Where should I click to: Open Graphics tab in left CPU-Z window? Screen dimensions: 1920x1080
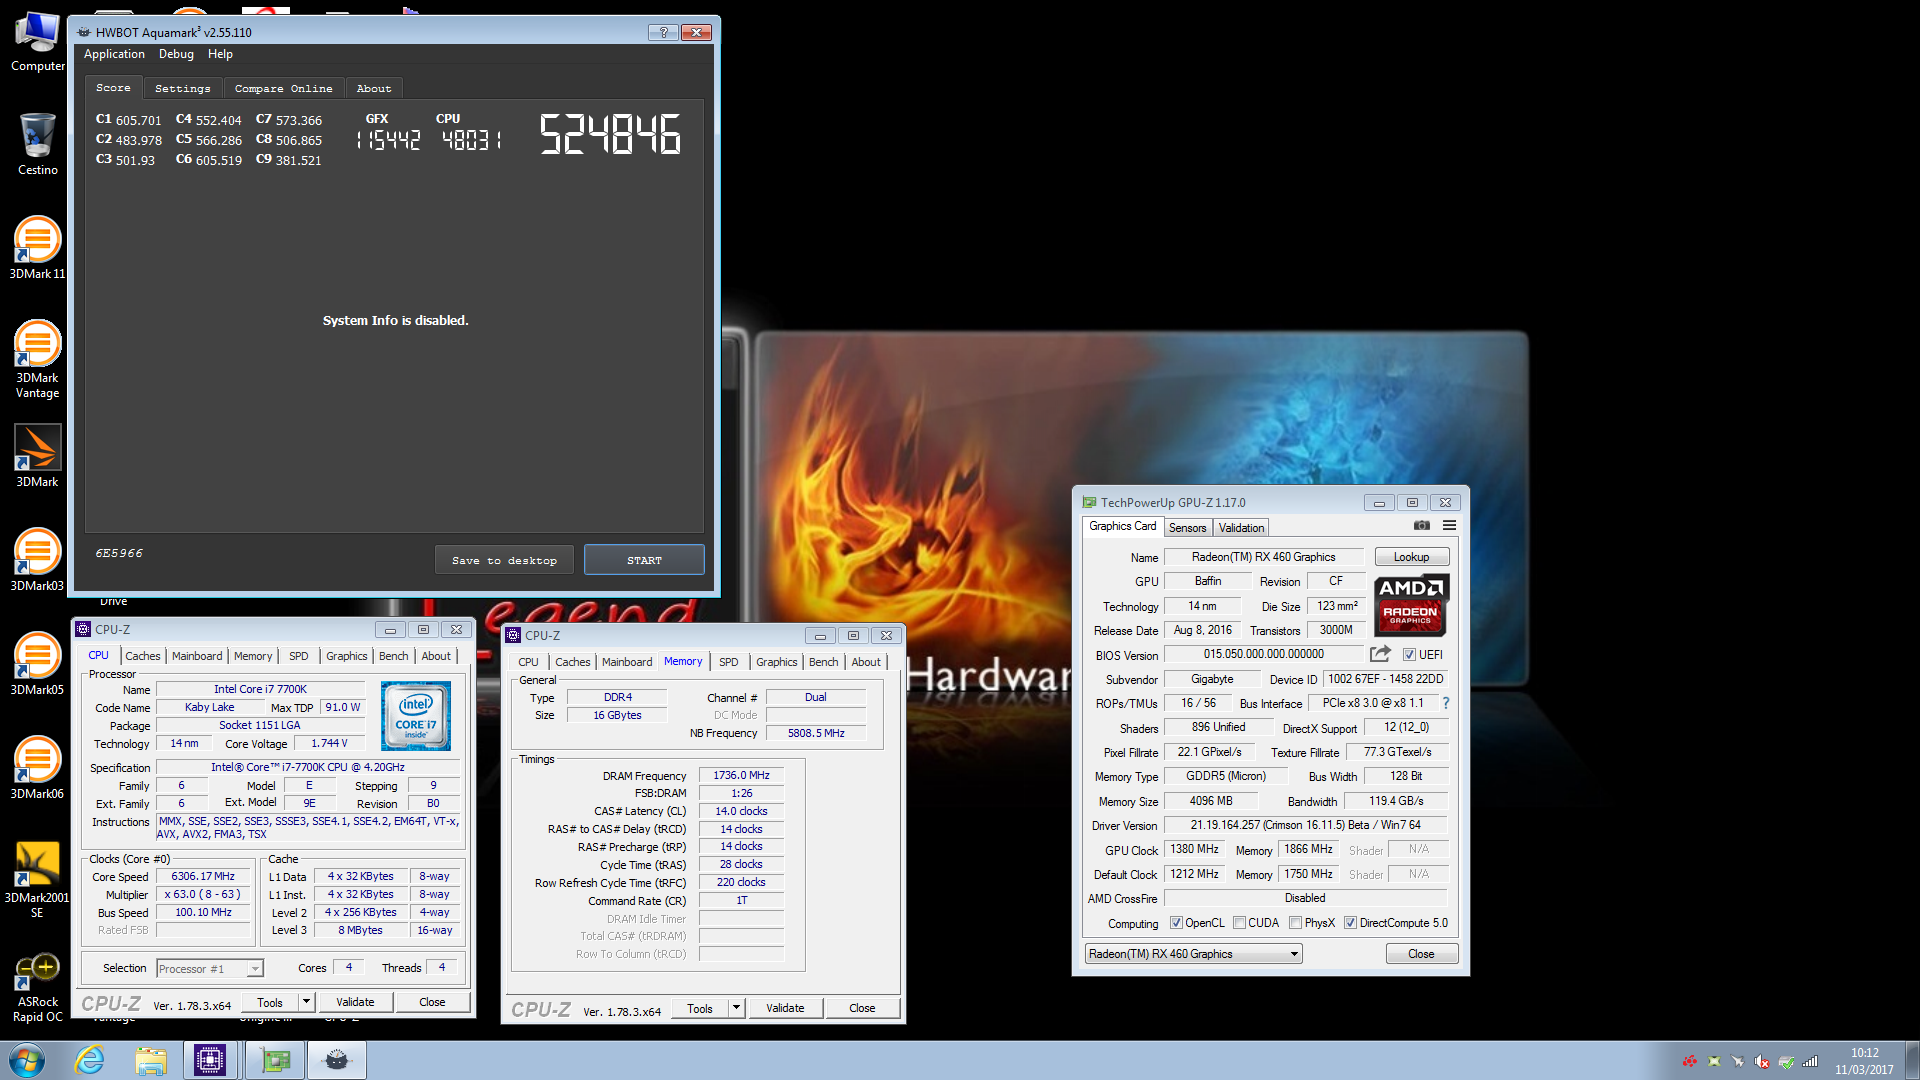[x=347, y=656]
